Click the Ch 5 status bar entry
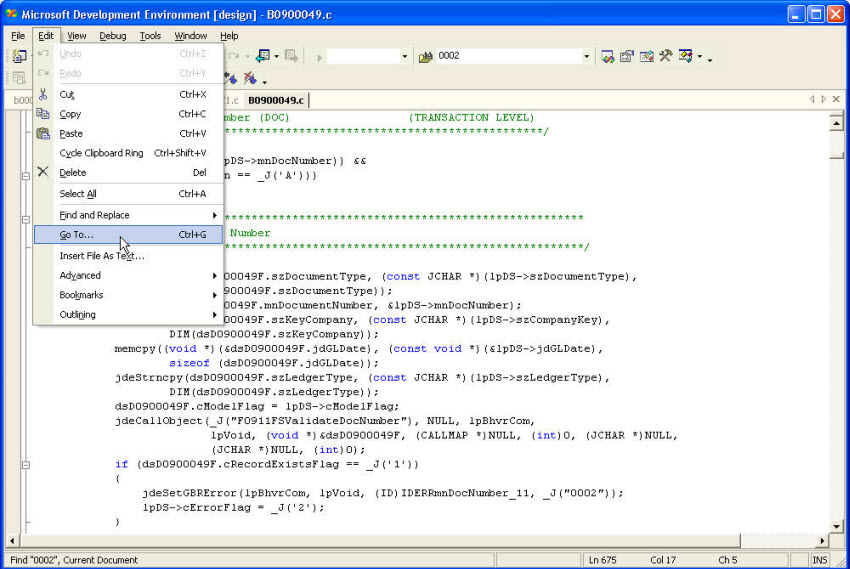Screen dimensions: 850x569 point(727,560)
